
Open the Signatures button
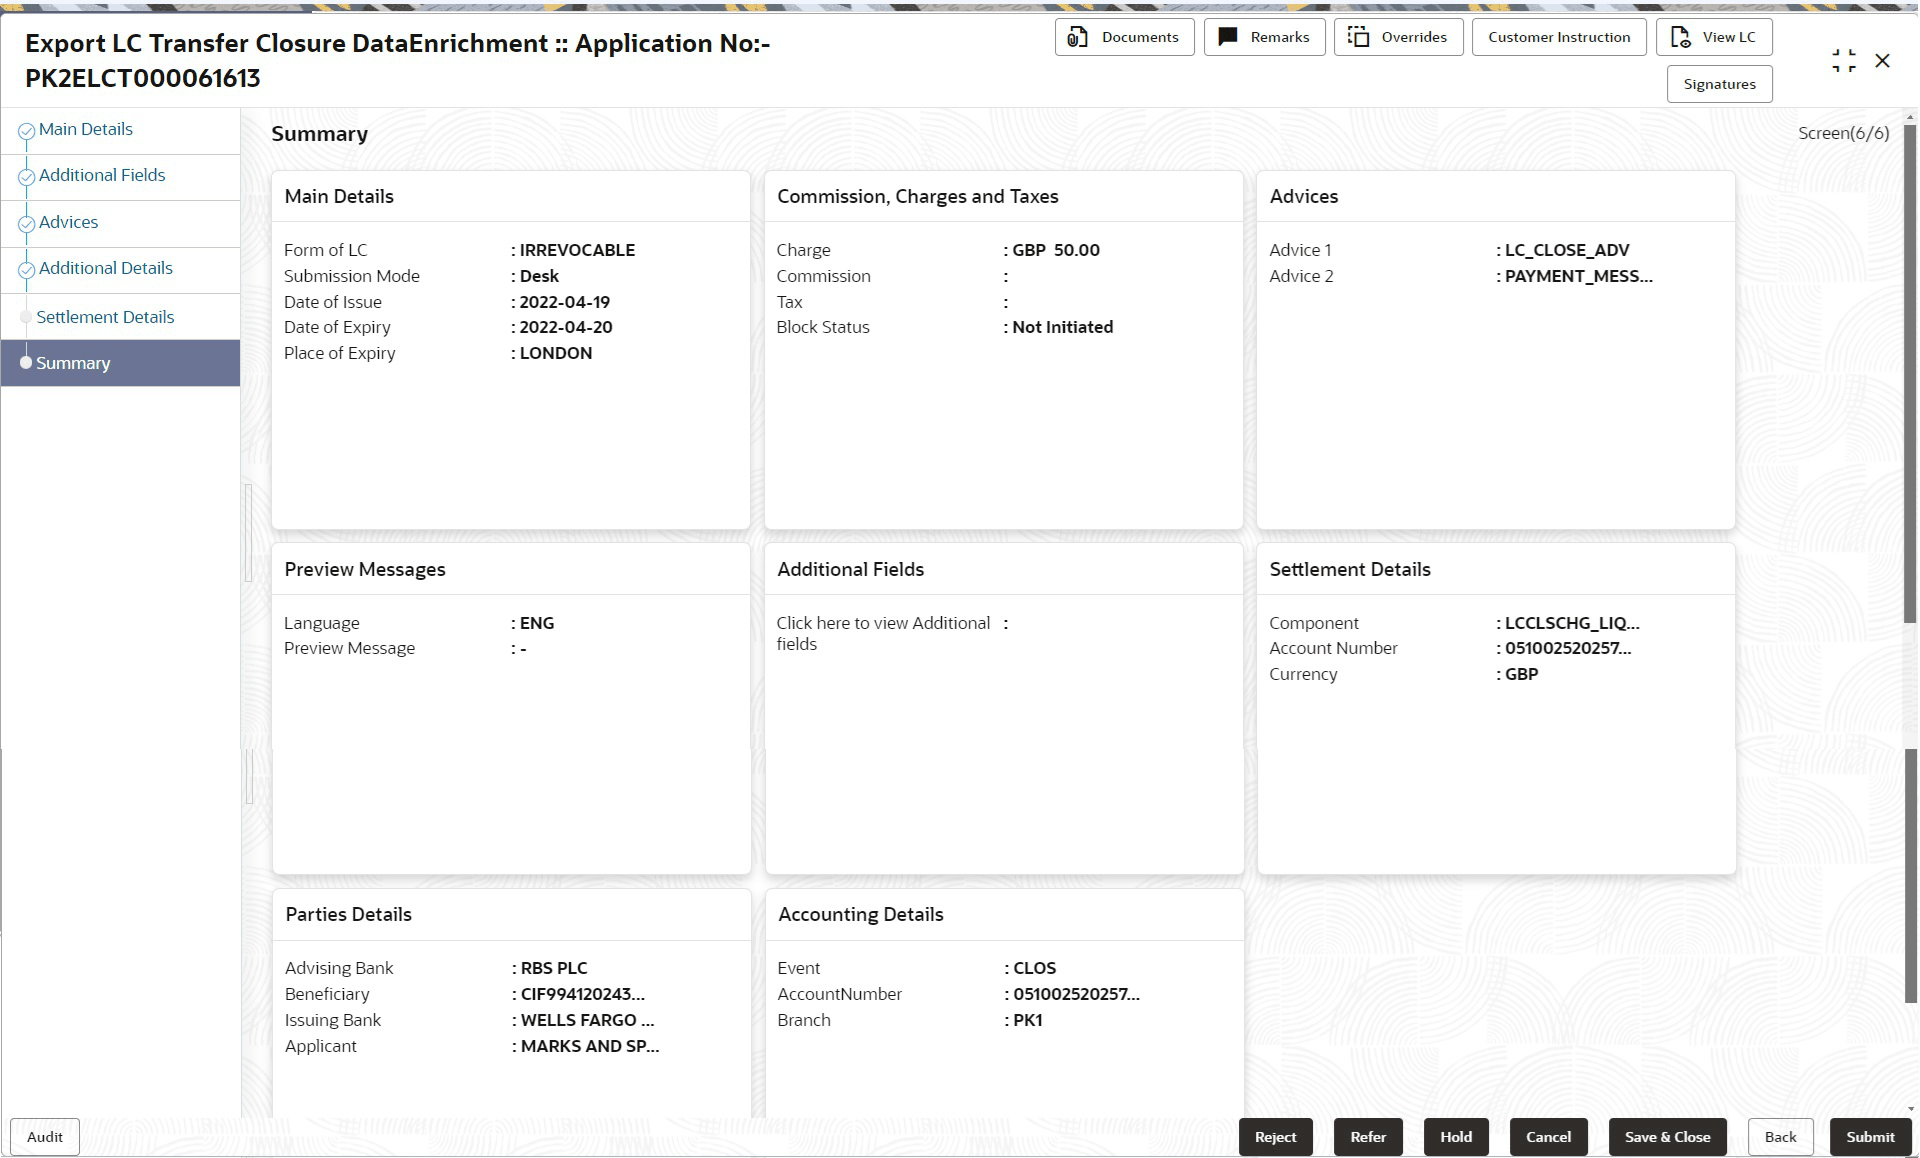pyautogui.click(x=1719, y=84)
